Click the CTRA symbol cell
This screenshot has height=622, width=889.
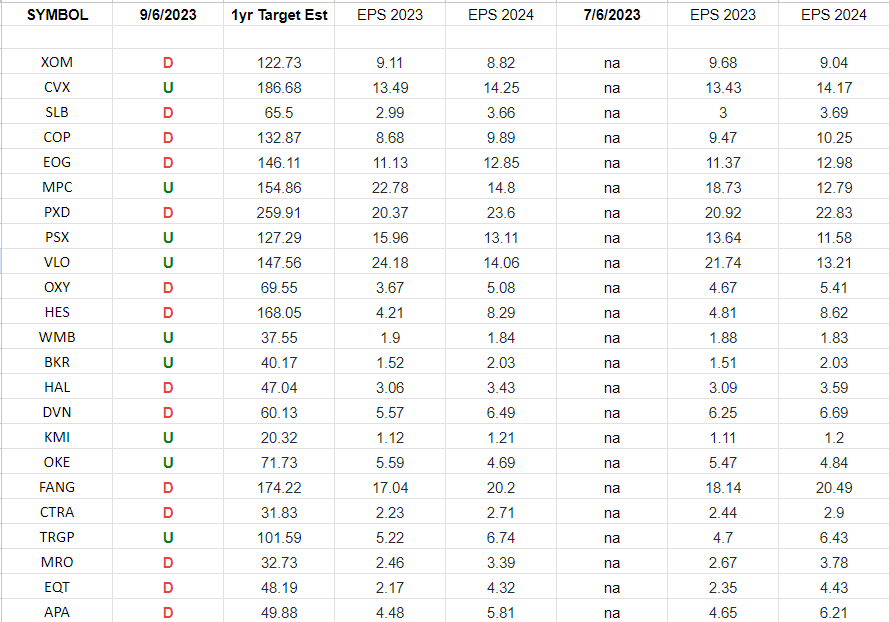coord(57,512)
